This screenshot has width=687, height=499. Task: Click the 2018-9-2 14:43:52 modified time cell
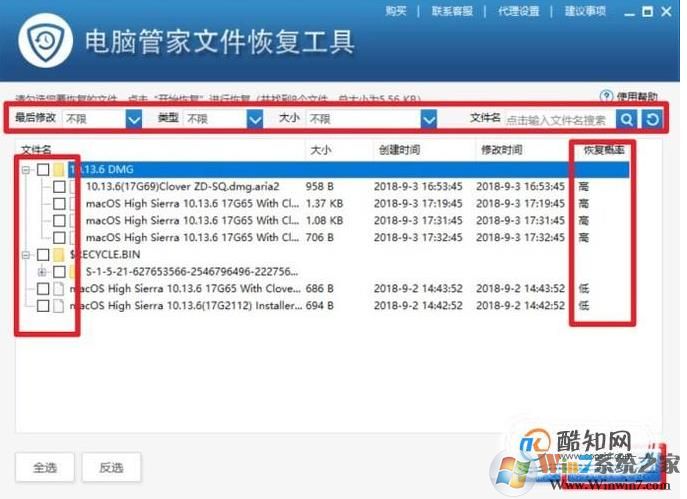(521, 289)
